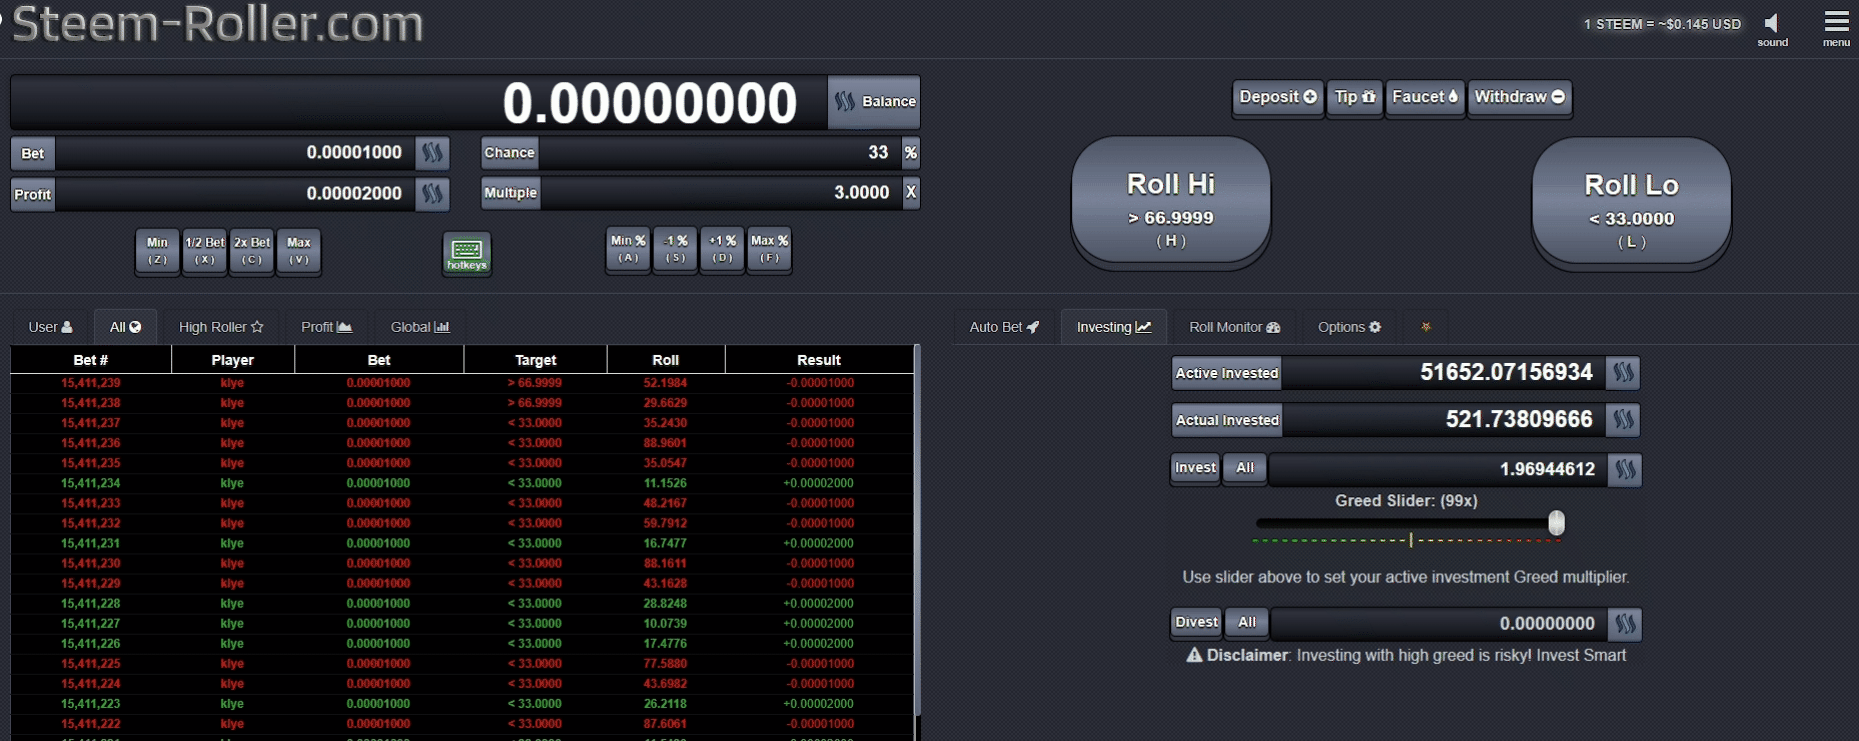Screen dimensions: 1859x741
Task: Click the Divest amount field
Action: click(1439, 624)
